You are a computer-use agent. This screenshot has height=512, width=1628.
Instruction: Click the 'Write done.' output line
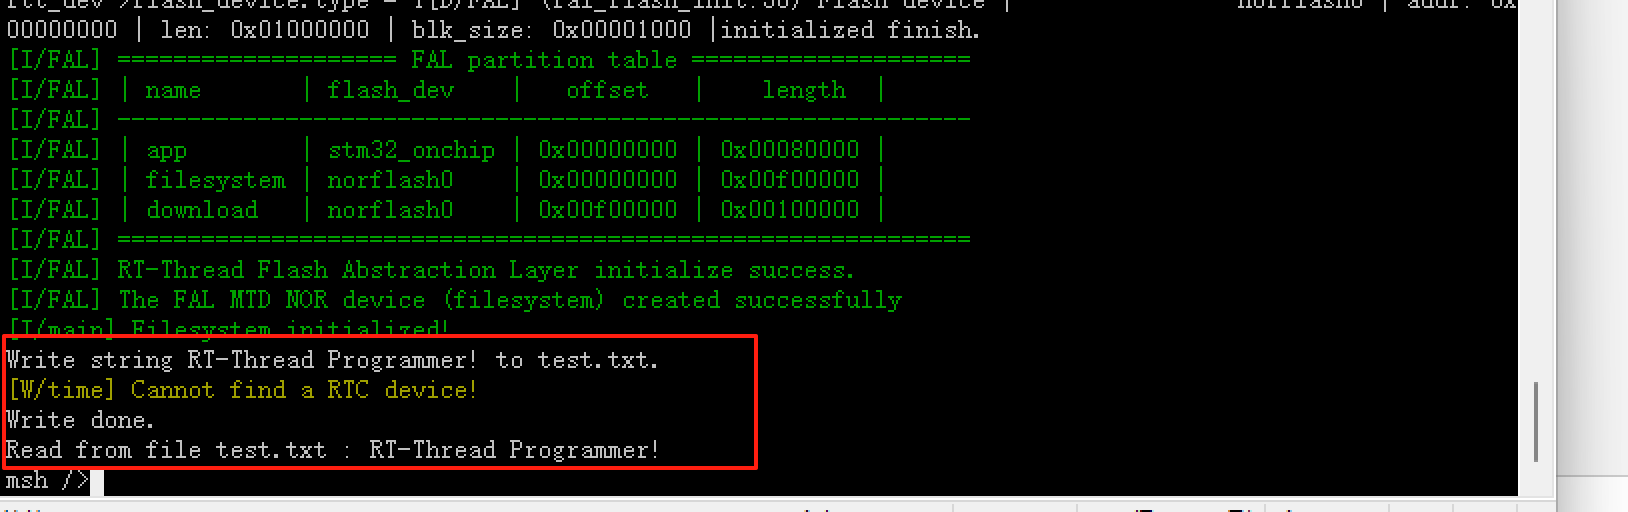point(80,420)
